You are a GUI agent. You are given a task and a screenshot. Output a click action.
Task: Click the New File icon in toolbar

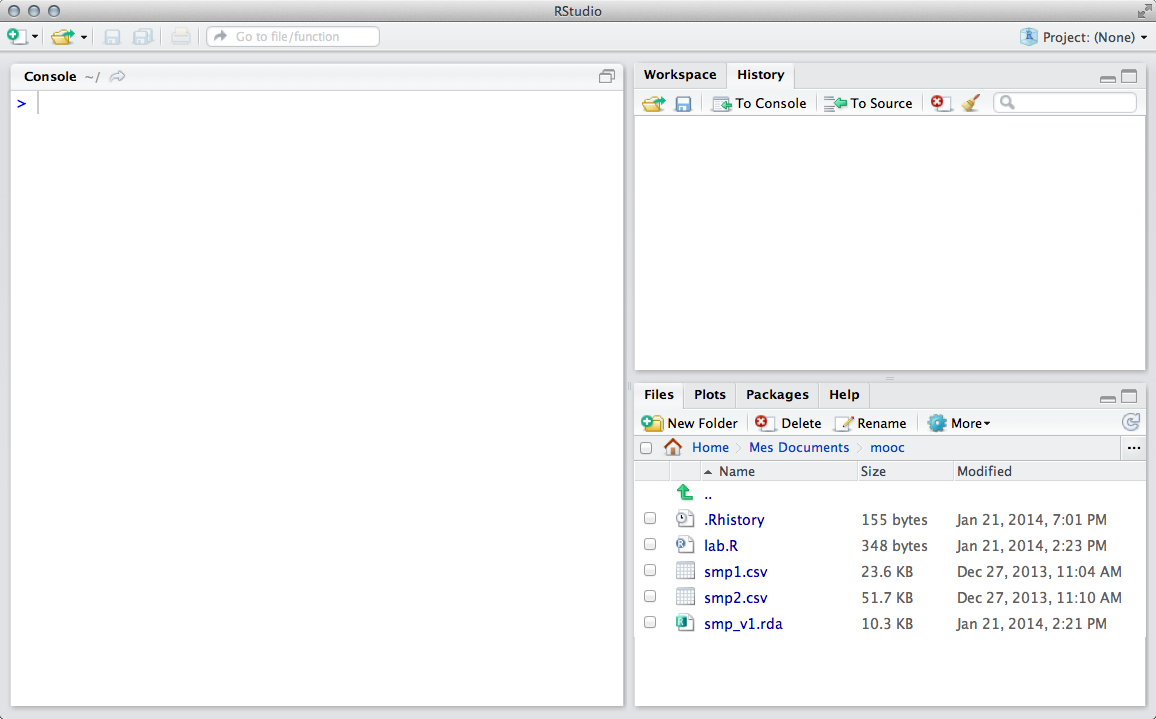tap(16, 37)
